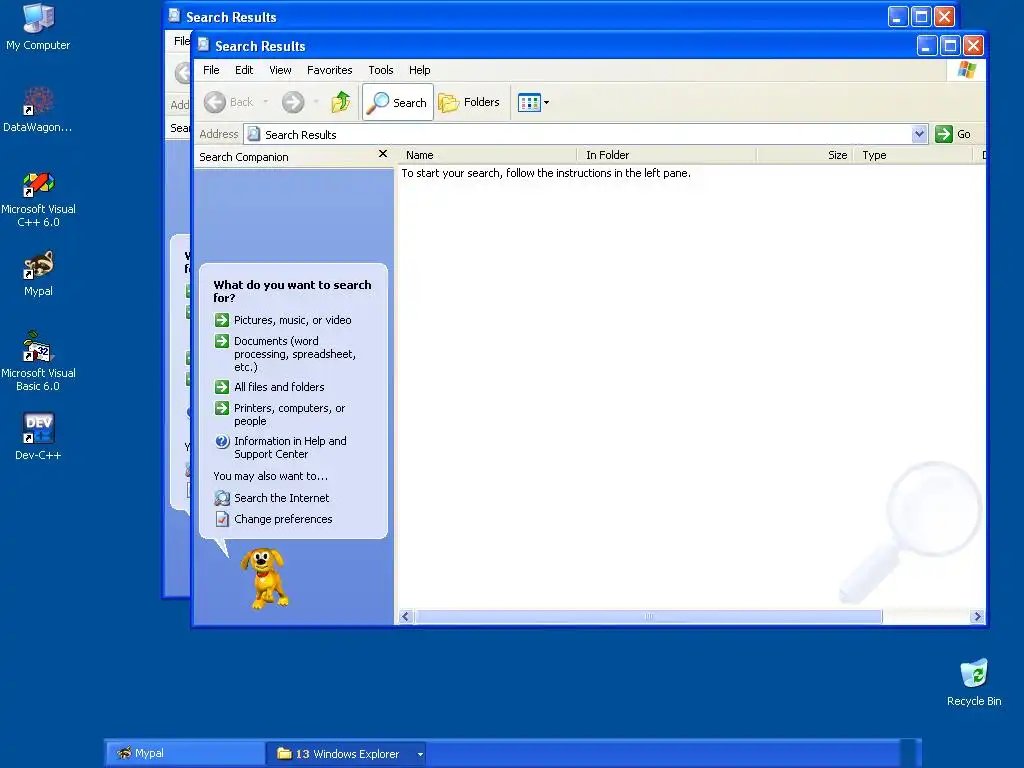Search for Pictures, music, or video

tap(293, 320)
